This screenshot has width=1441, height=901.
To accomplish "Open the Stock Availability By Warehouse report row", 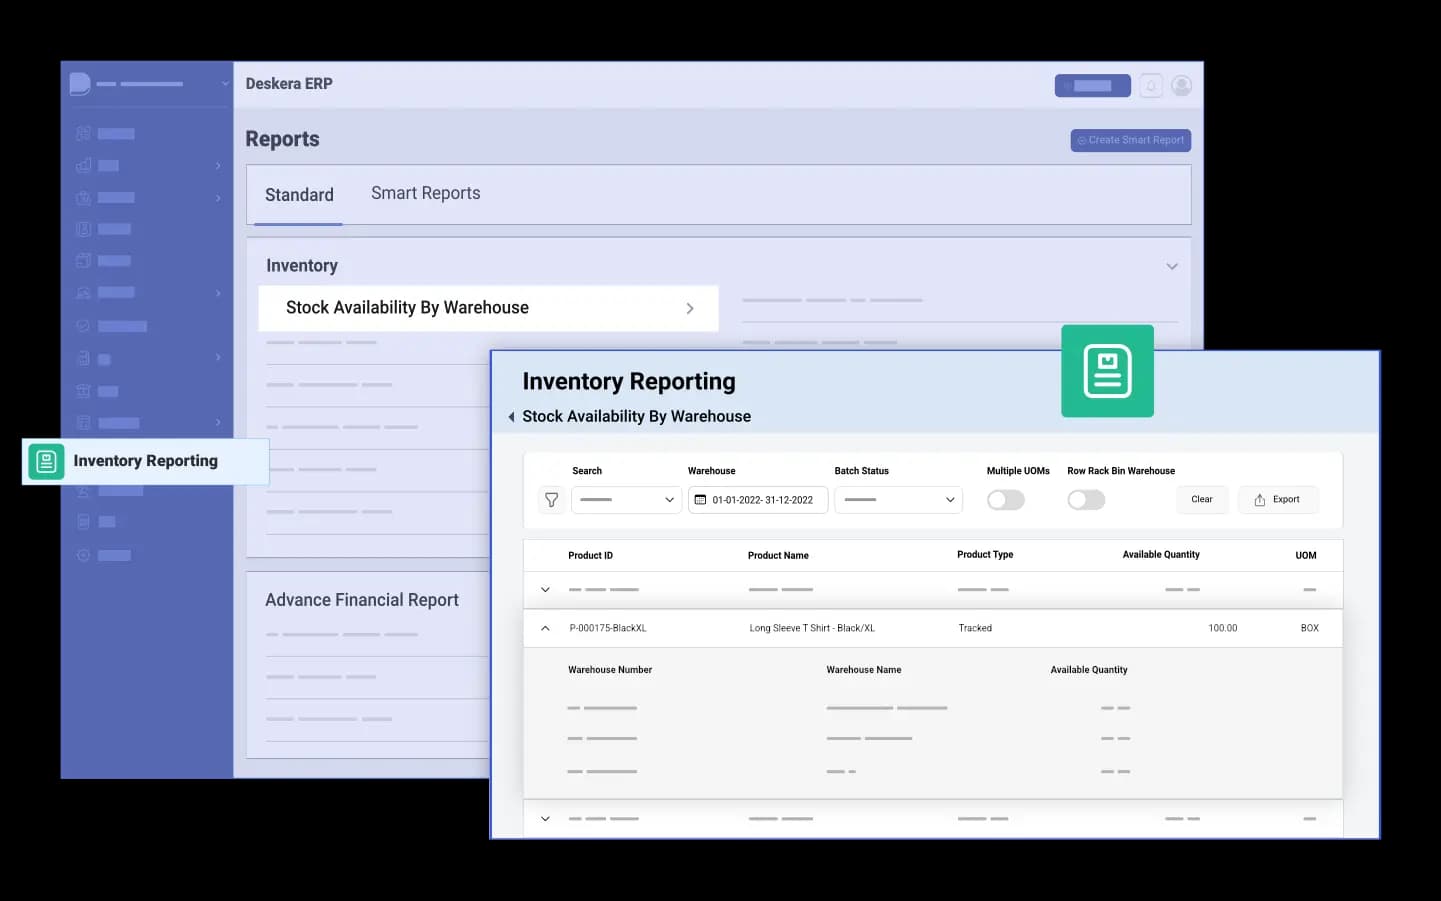I will coord(488,308).
